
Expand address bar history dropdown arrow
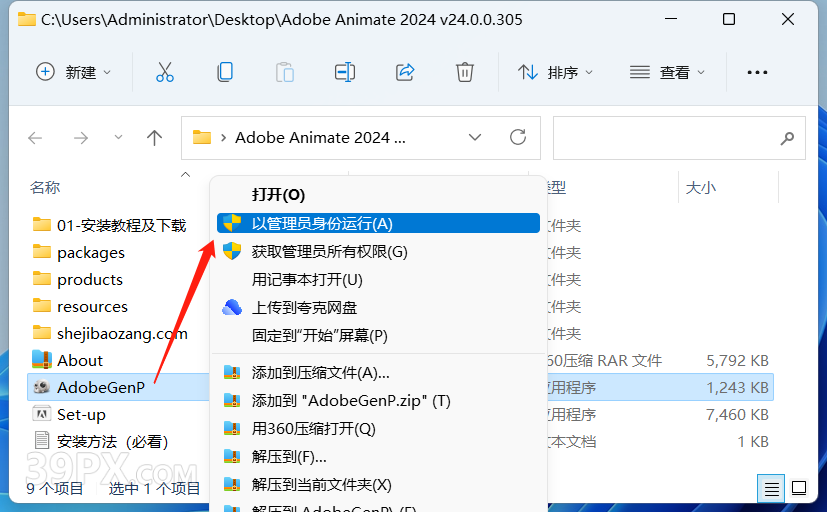[475, 138]
